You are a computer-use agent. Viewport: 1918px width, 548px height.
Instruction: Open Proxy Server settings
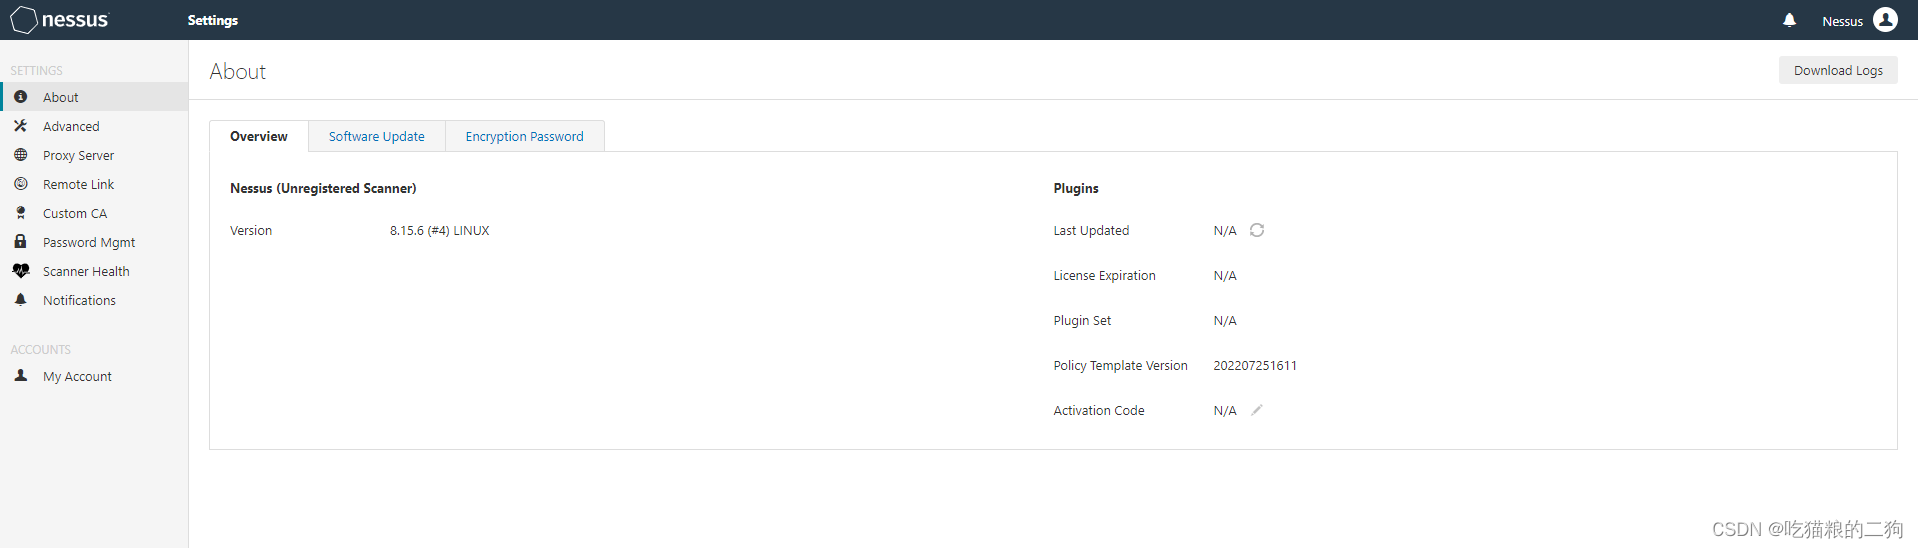tap(94, 155)
